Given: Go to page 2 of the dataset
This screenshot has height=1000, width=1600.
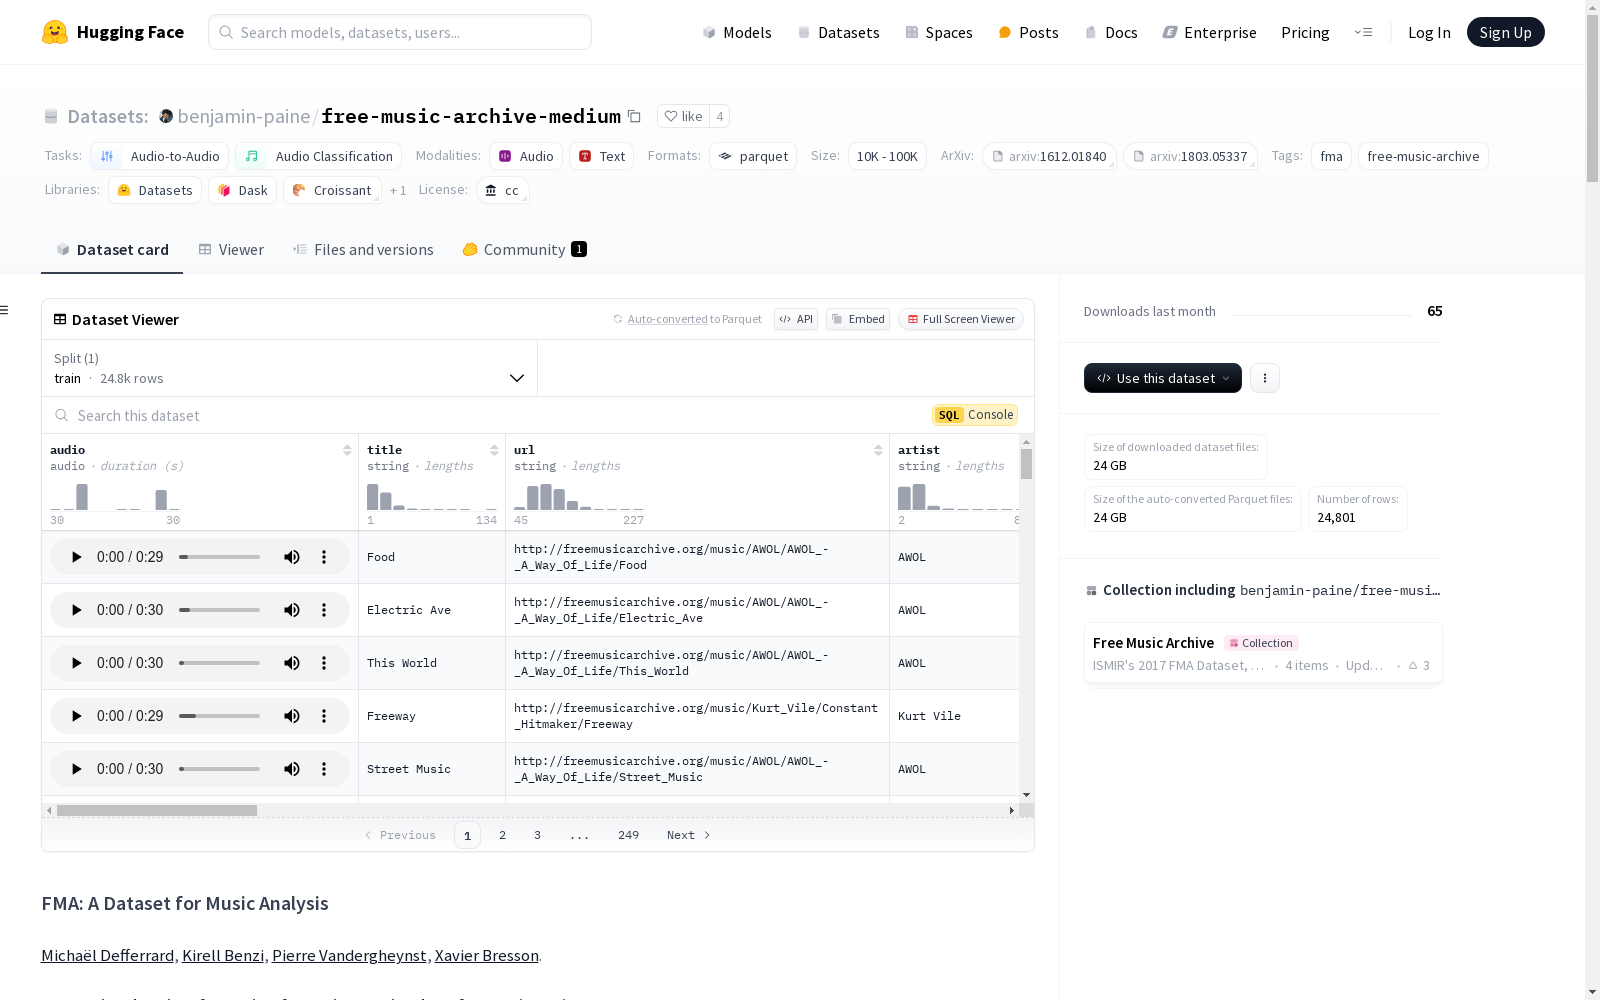Looking at the screenshot, I should [502, 835].
